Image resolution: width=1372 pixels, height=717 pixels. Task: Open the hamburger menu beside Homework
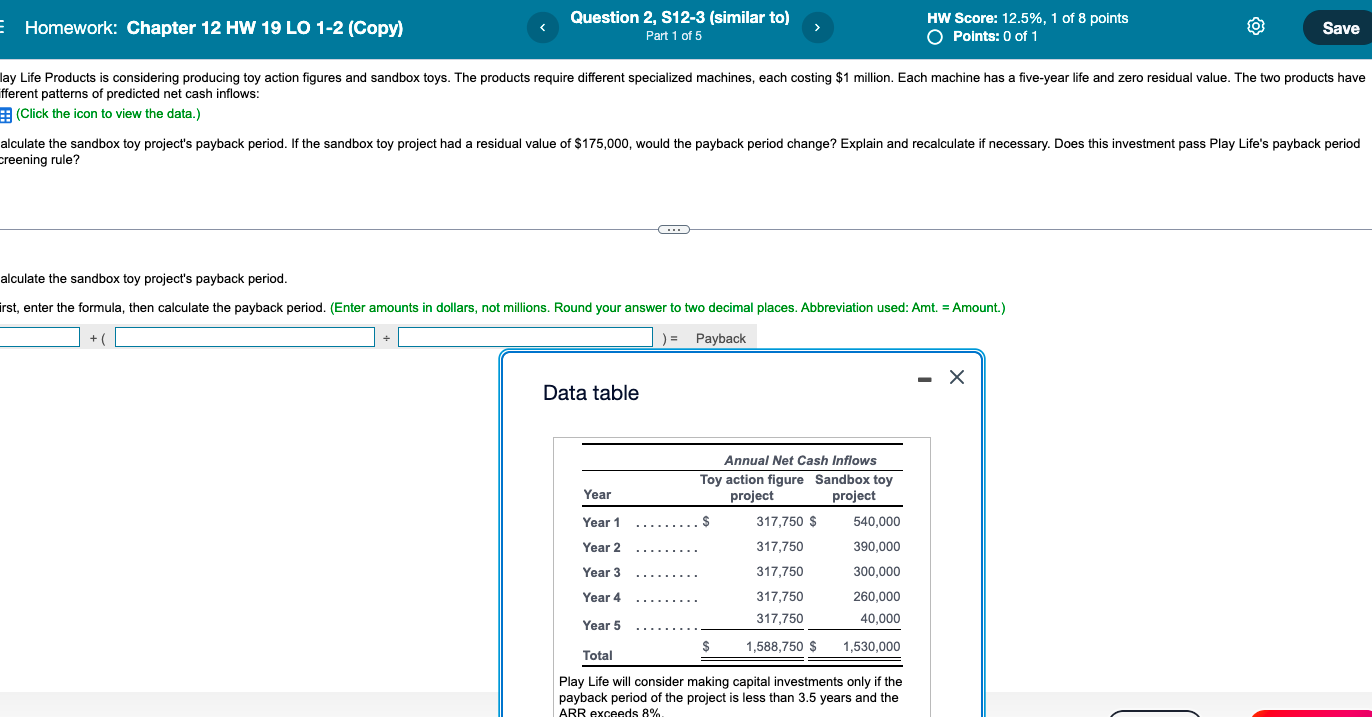click(3, 28)
